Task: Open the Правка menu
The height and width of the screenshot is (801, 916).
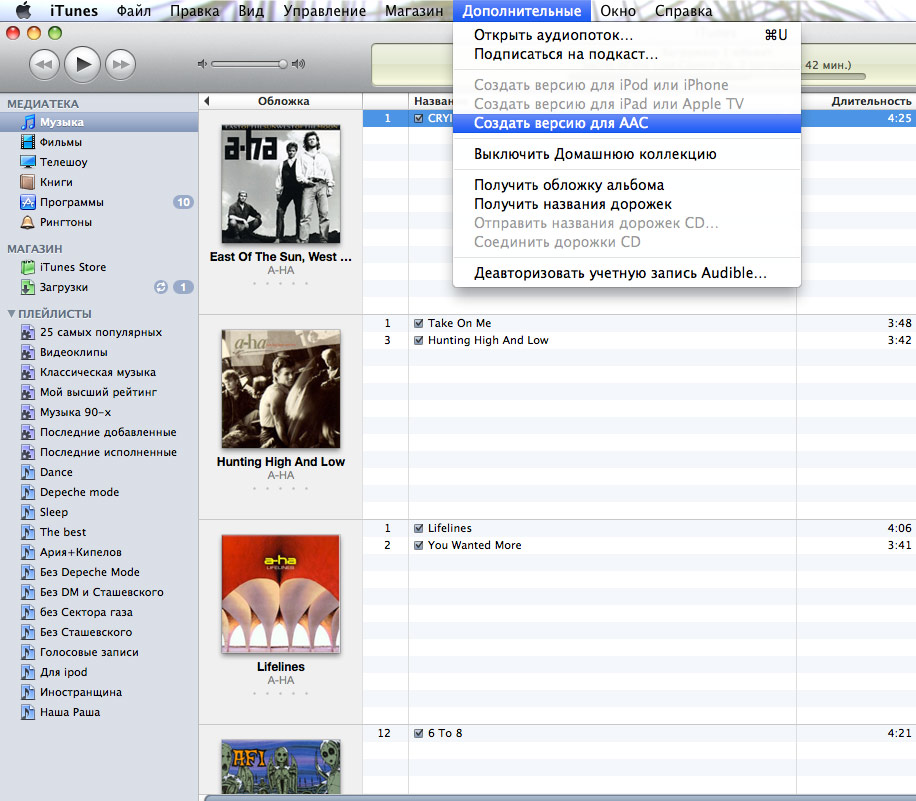Action: pyautogui.click(x=195, y=11)
